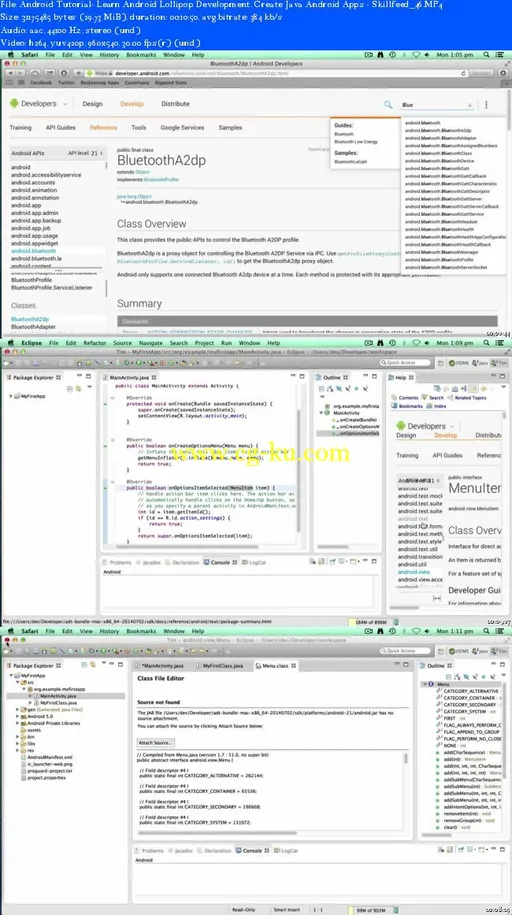Select android.bluetooth.BluetoothHeadset in search suggestions
512x915 pixels.
tap(441, 222)
